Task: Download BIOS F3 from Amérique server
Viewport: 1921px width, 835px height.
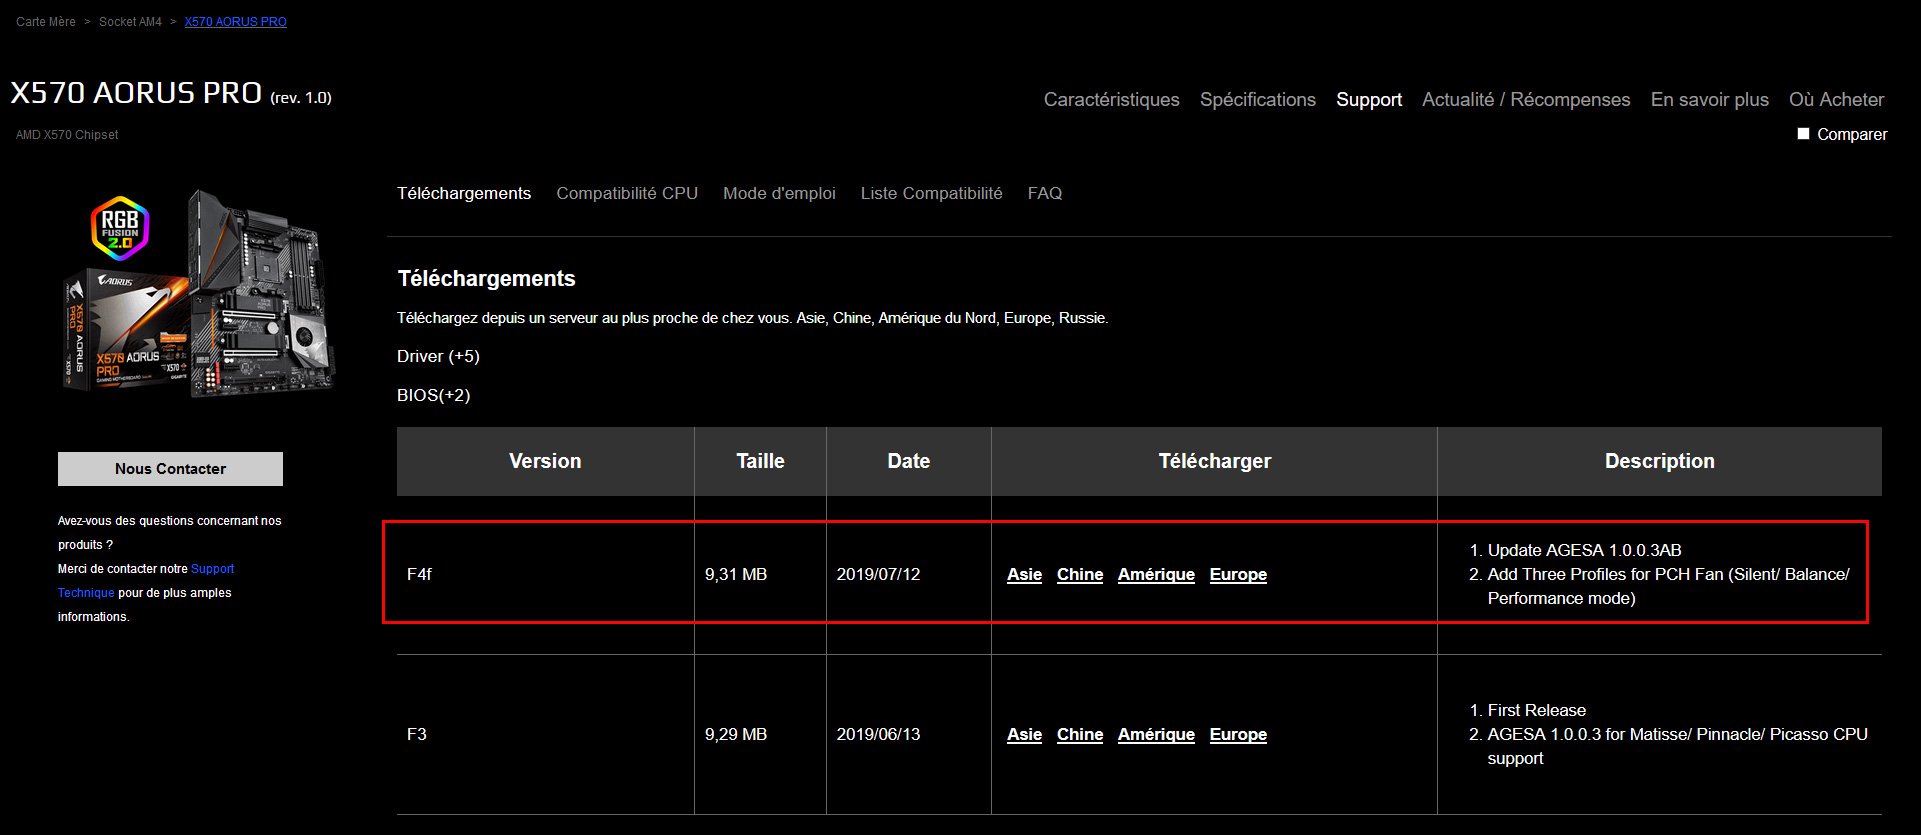Action: pos(1155,734)
